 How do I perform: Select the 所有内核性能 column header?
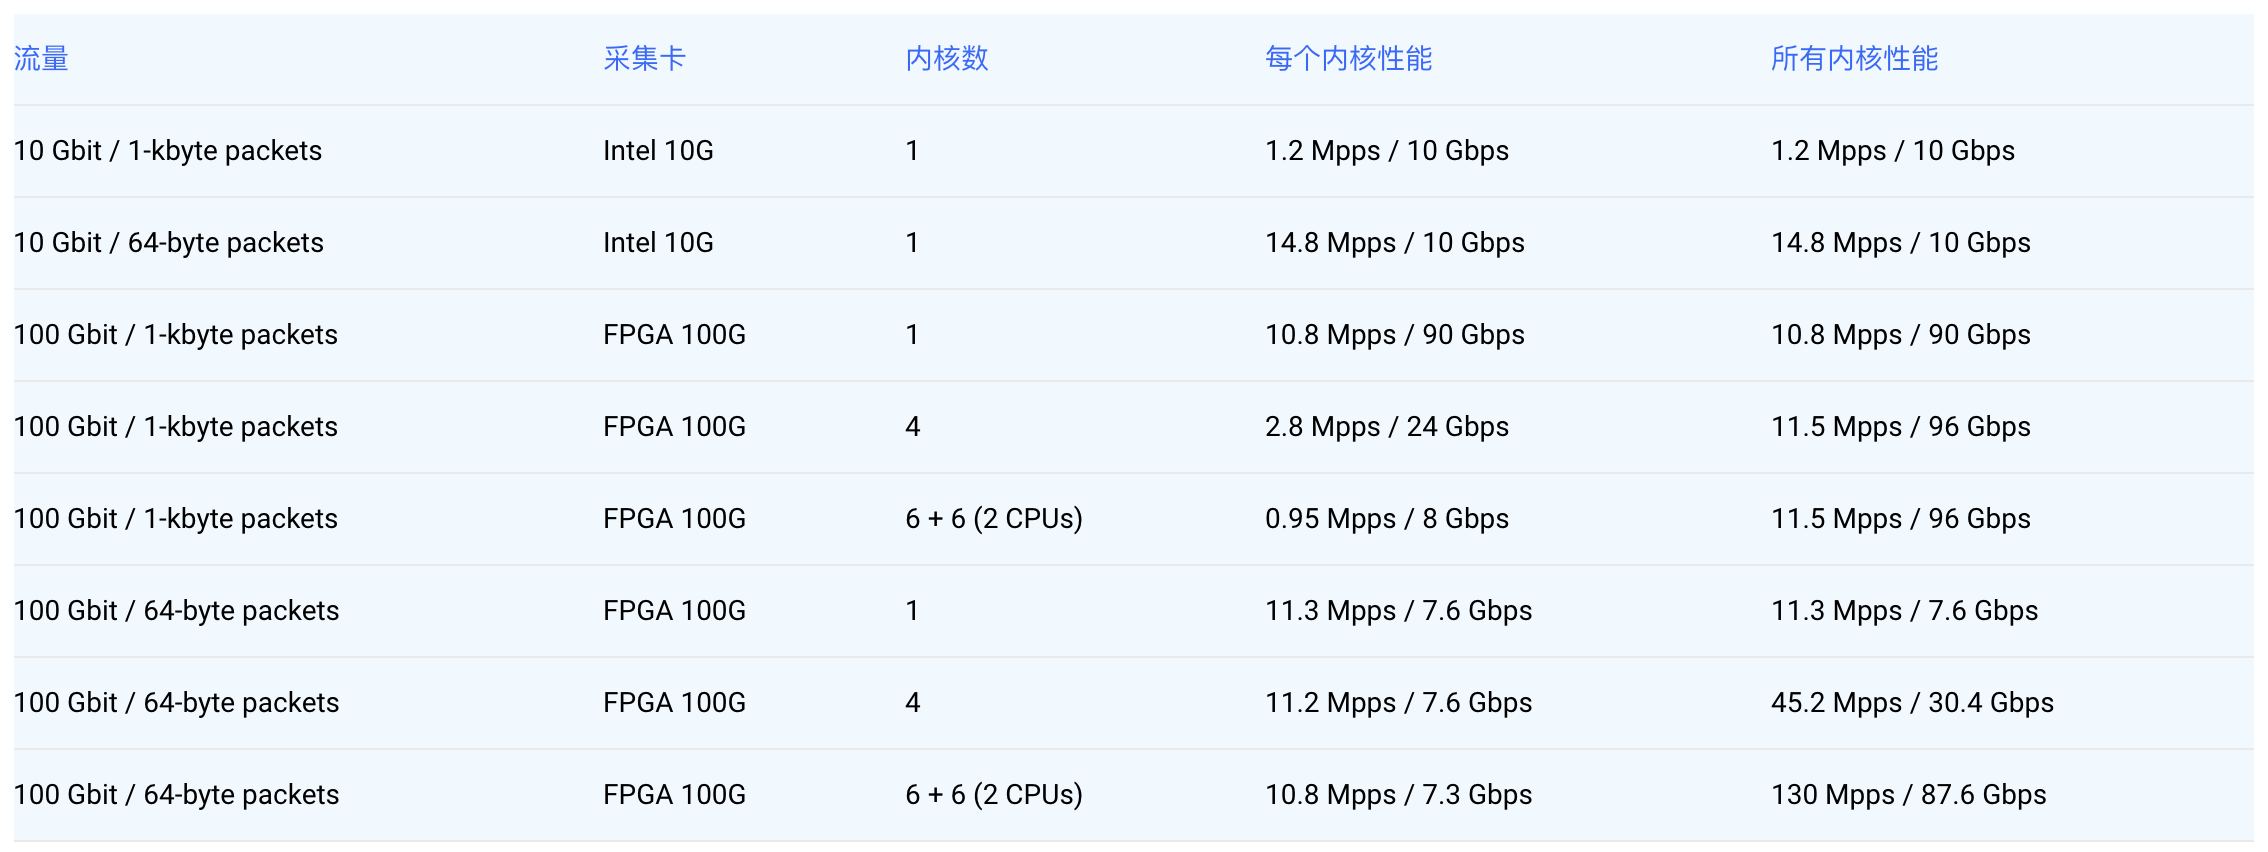pyautogui.click(x=1854, y=59)
